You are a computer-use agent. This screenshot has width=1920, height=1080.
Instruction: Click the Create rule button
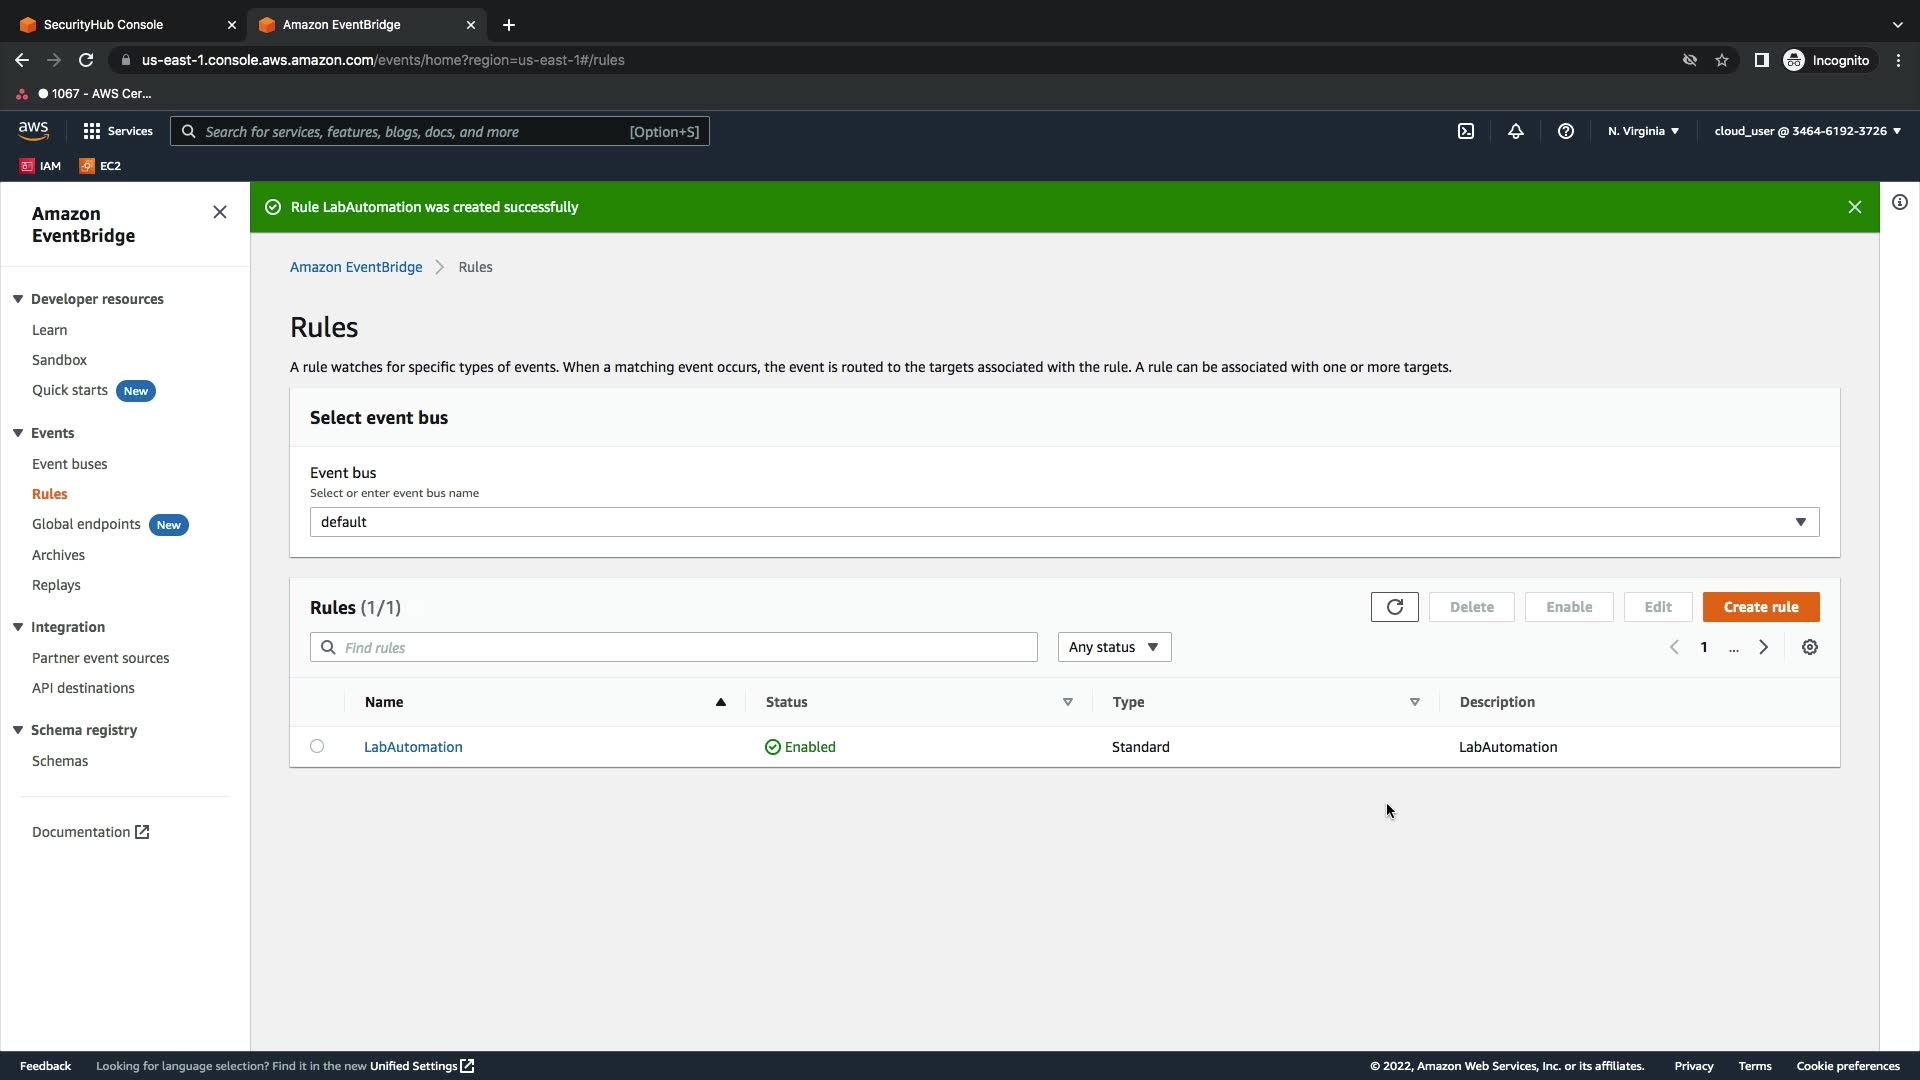click(1760, 607)
